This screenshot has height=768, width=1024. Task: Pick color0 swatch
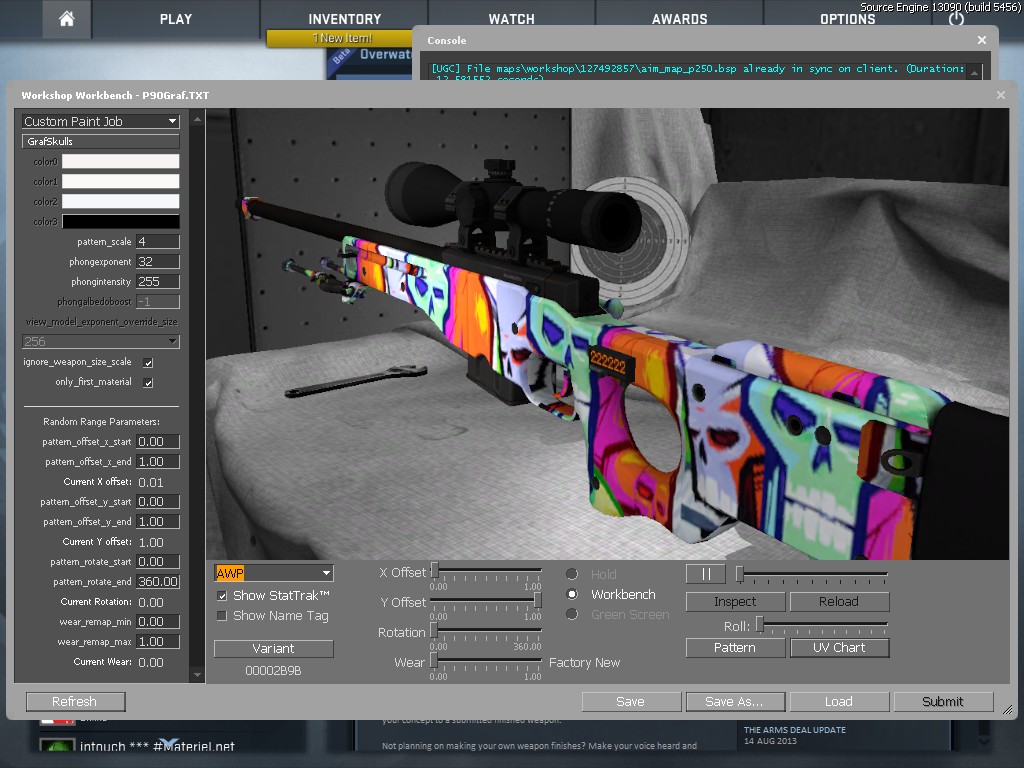click(120, 161)
